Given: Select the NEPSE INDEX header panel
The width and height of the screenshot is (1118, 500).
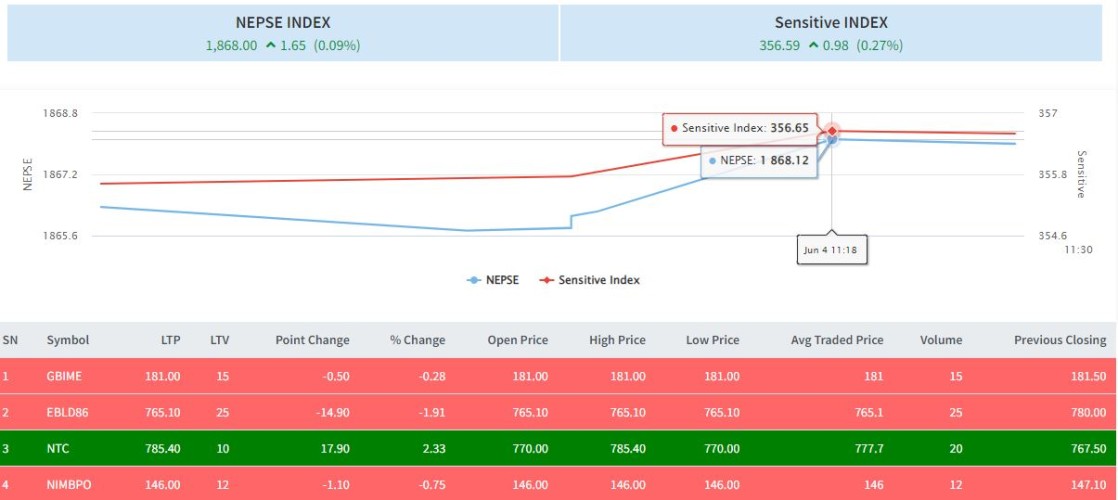Looking at the screenshot, I should tap(282, 34).
